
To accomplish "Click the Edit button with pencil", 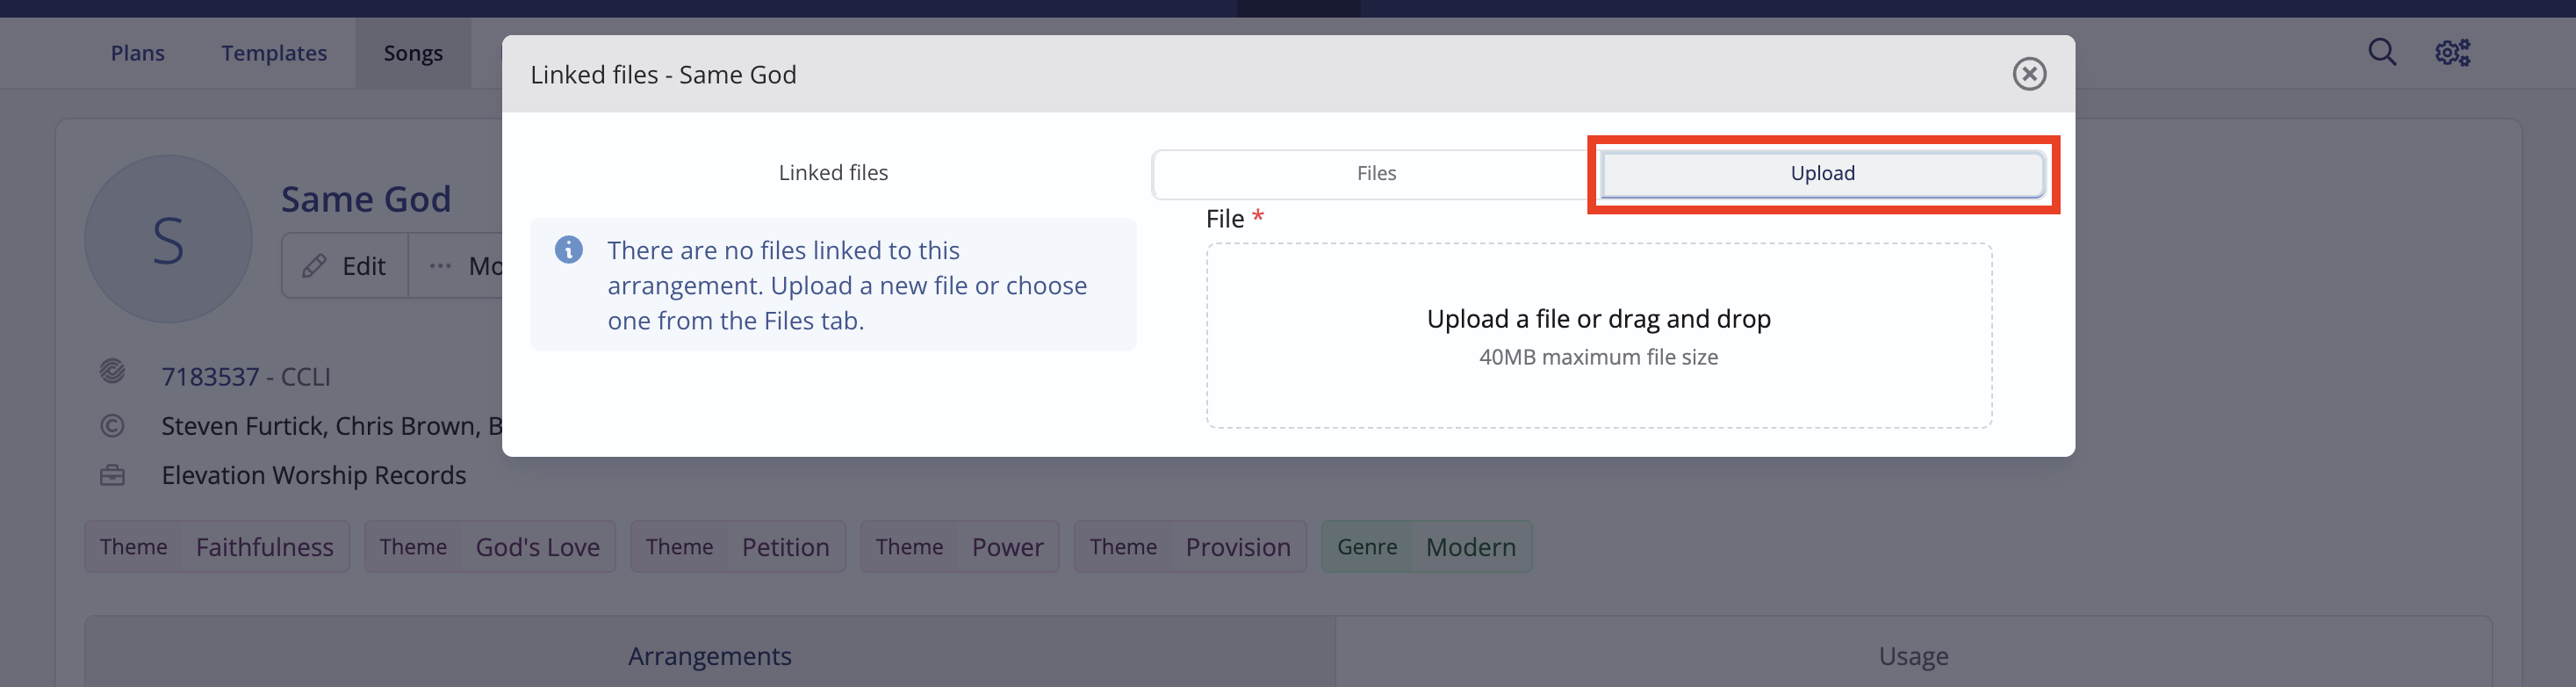I will coord(345,266).
